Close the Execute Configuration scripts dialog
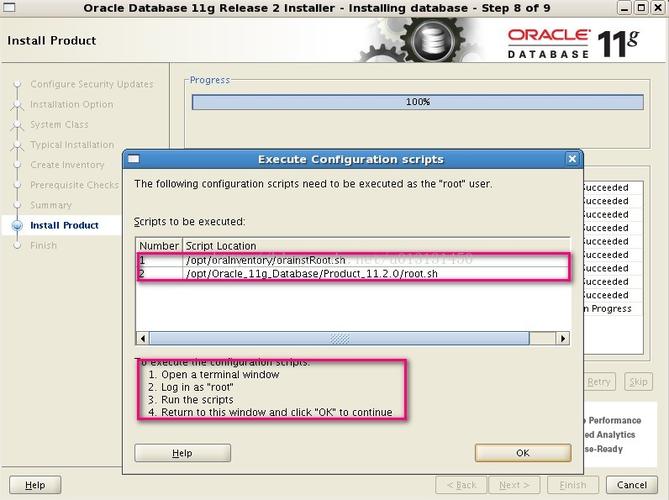This screenshot has width=669, height=500. click(x=572, y=159)
